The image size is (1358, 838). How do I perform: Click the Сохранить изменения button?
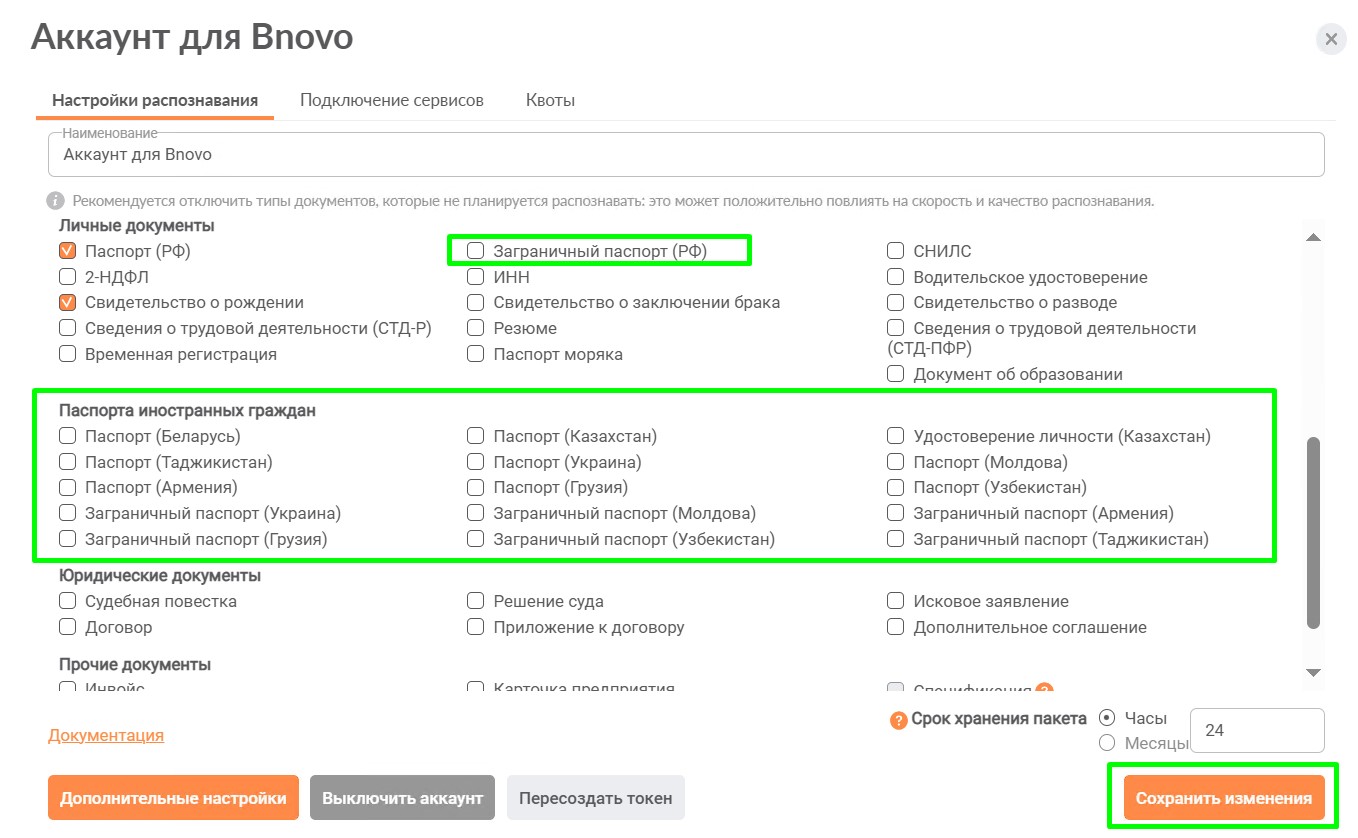1224,798
